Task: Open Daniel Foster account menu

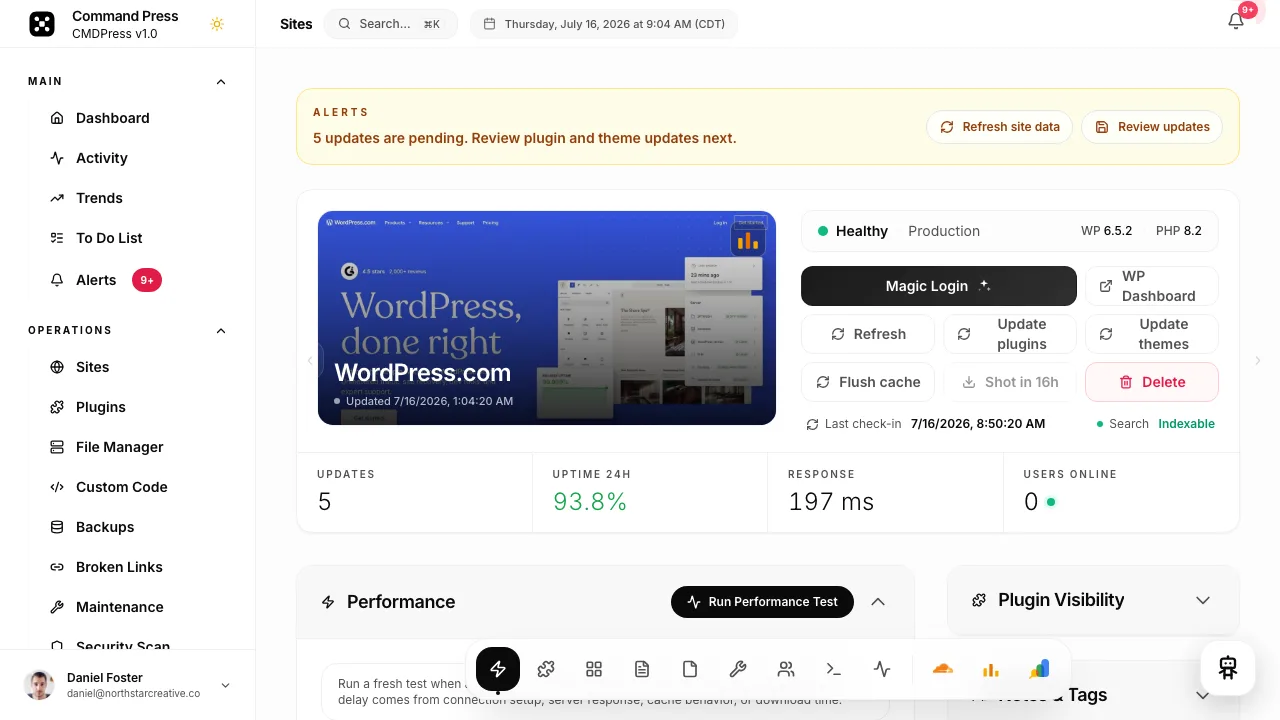Action: coord(128,685)
